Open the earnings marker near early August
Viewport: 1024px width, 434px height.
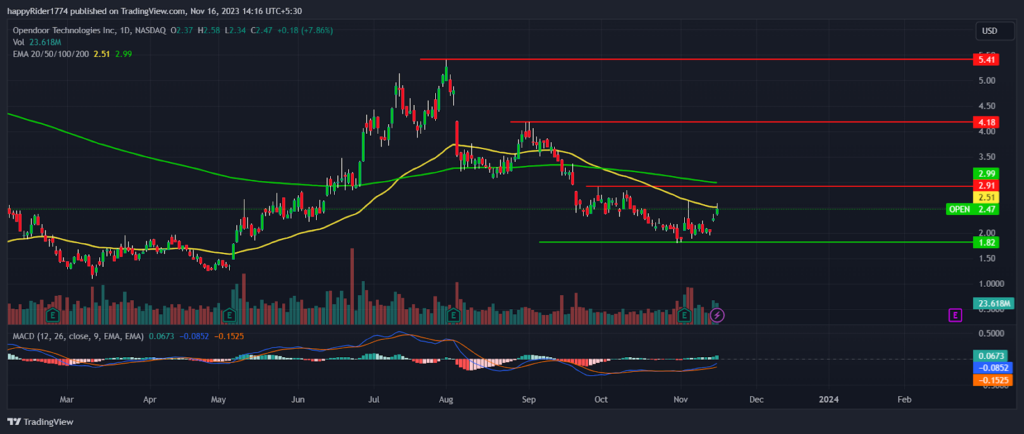452,315
